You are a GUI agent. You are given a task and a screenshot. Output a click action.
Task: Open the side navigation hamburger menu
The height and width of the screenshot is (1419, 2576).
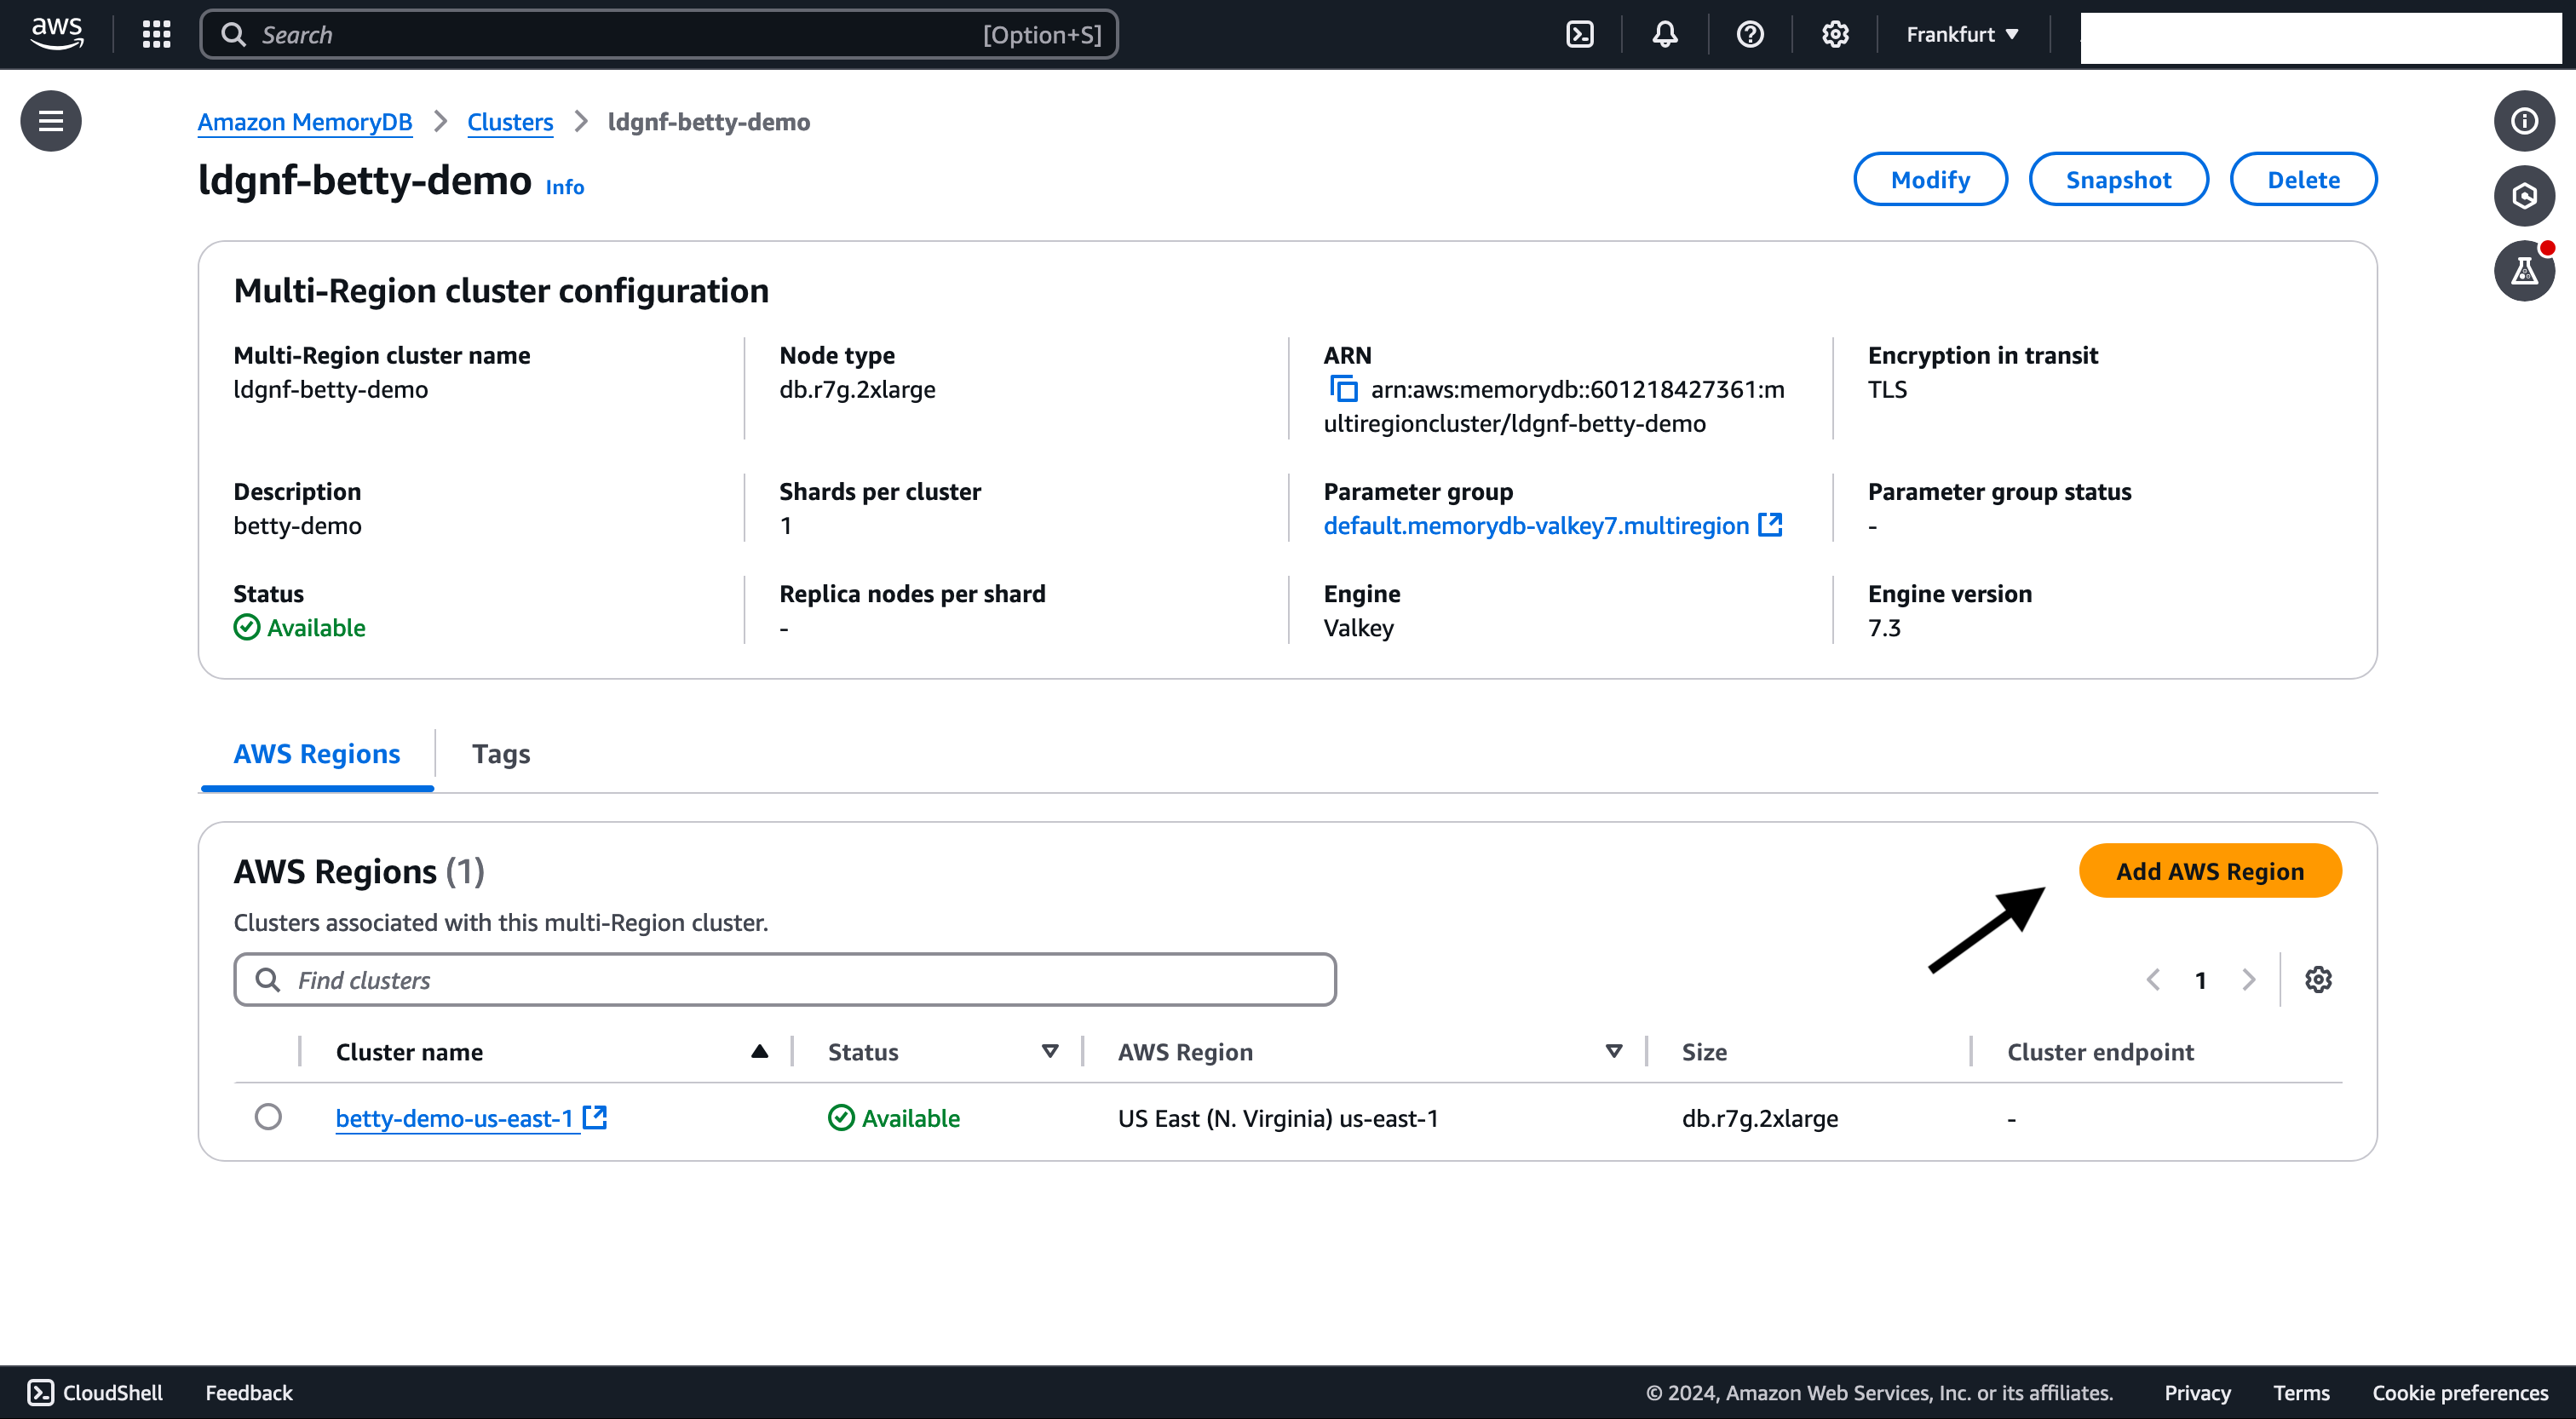pos(51,121)
